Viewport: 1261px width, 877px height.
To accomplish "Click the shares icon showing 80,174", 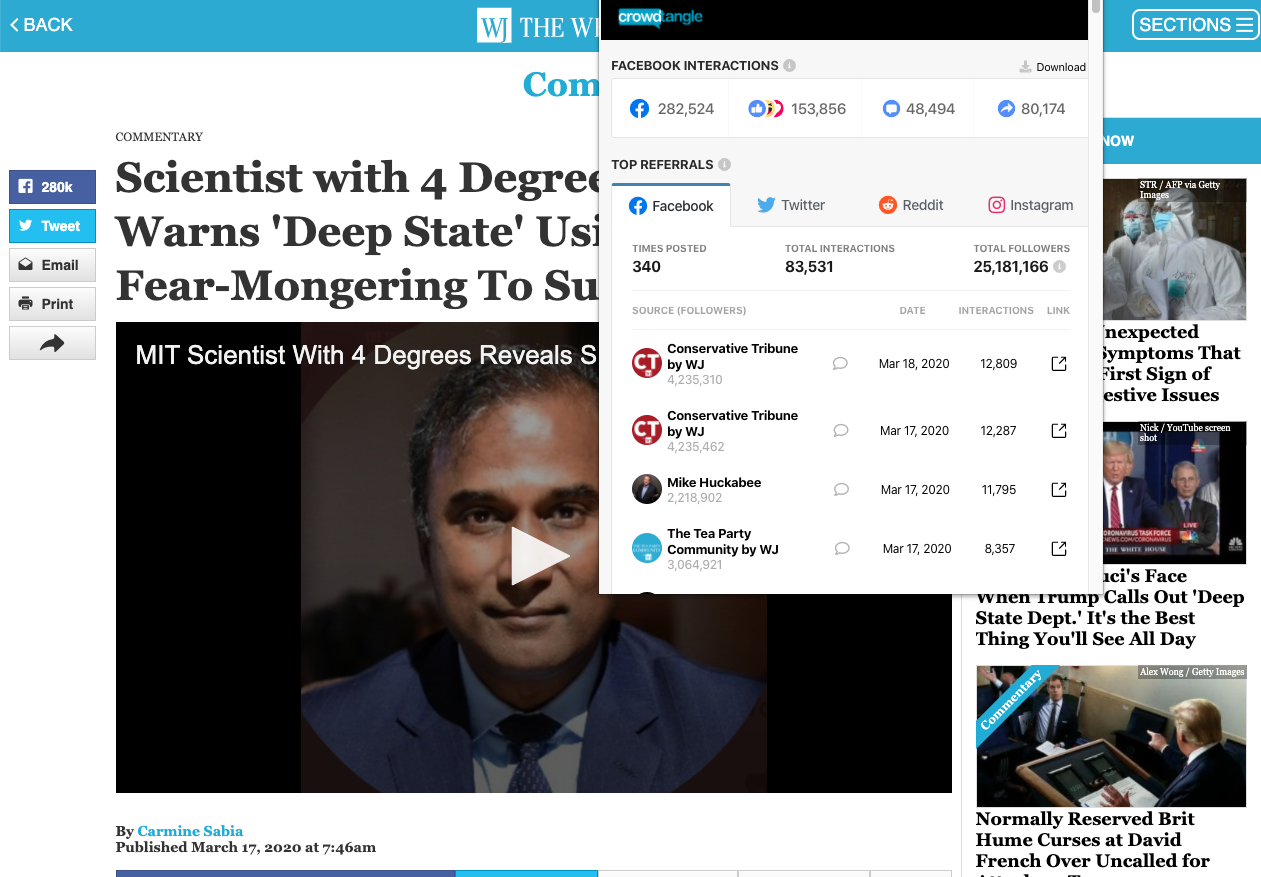I will pos(1005,108).
